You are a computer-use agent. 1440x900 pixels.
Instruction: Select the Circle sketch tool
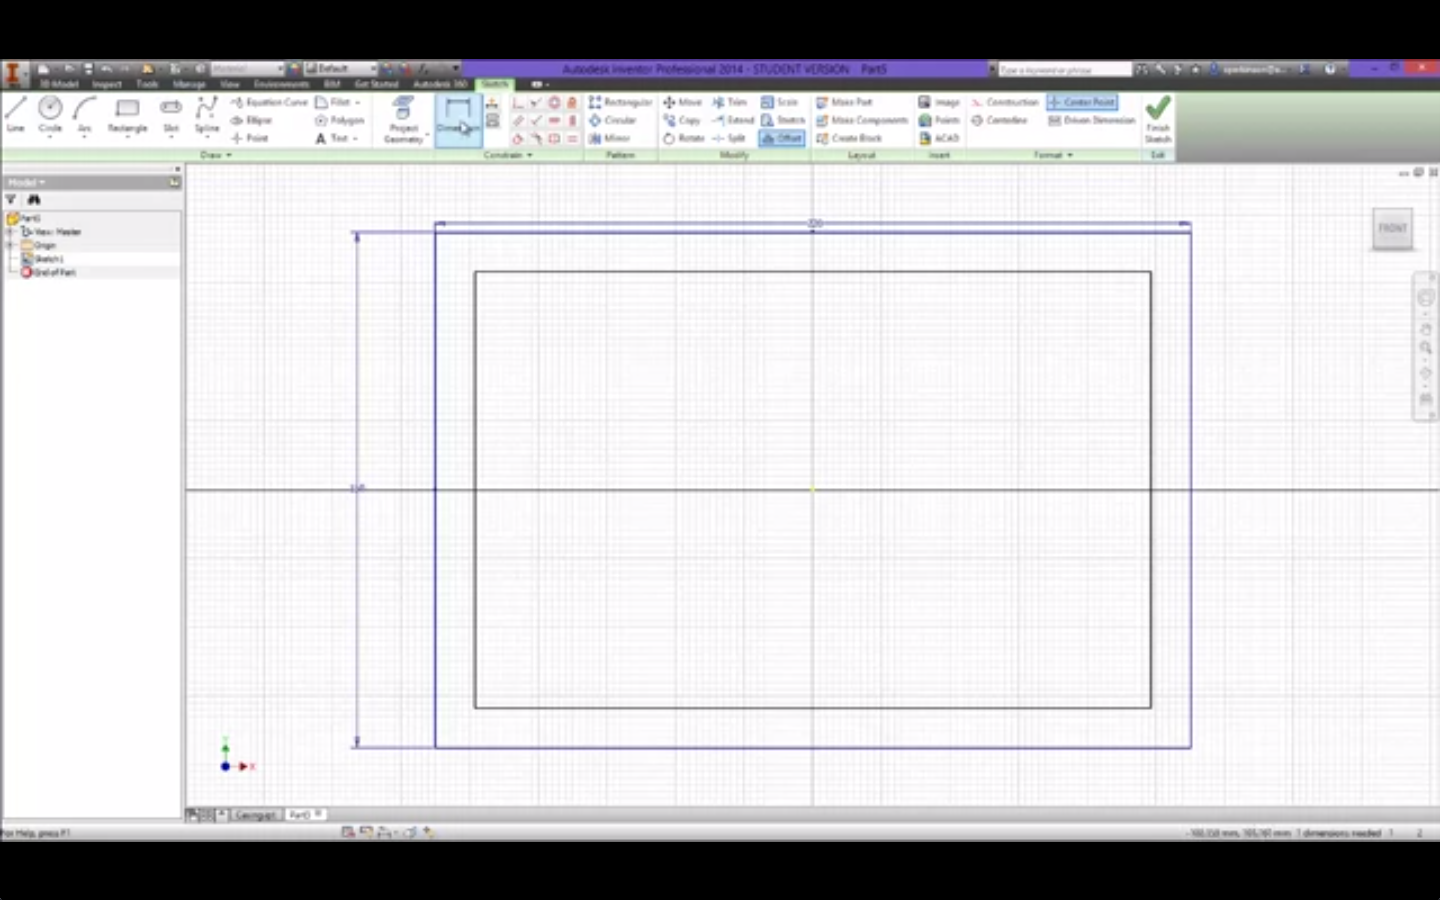coord(50,114)
